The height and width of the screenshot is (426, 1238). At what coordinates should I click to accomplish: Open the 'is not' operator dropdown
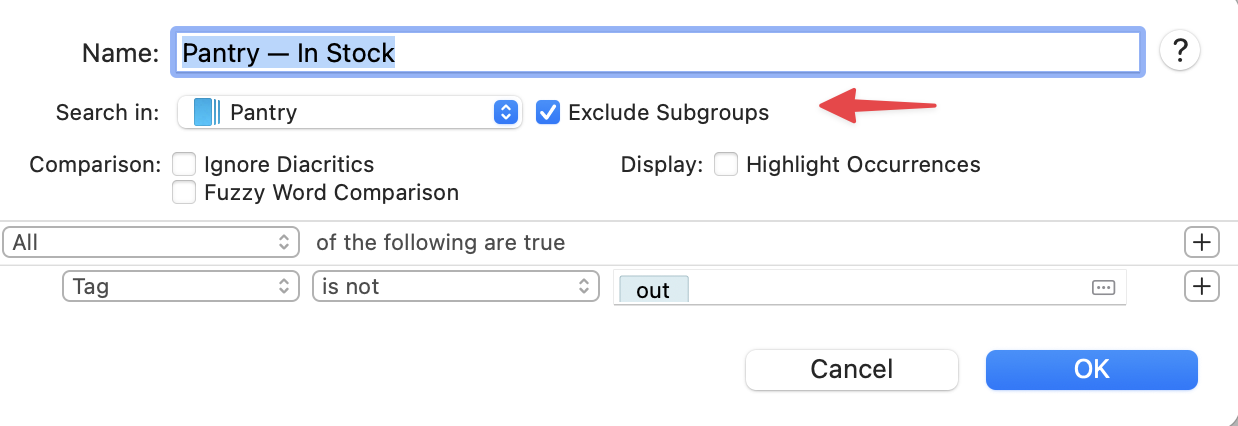pos(455,287)
